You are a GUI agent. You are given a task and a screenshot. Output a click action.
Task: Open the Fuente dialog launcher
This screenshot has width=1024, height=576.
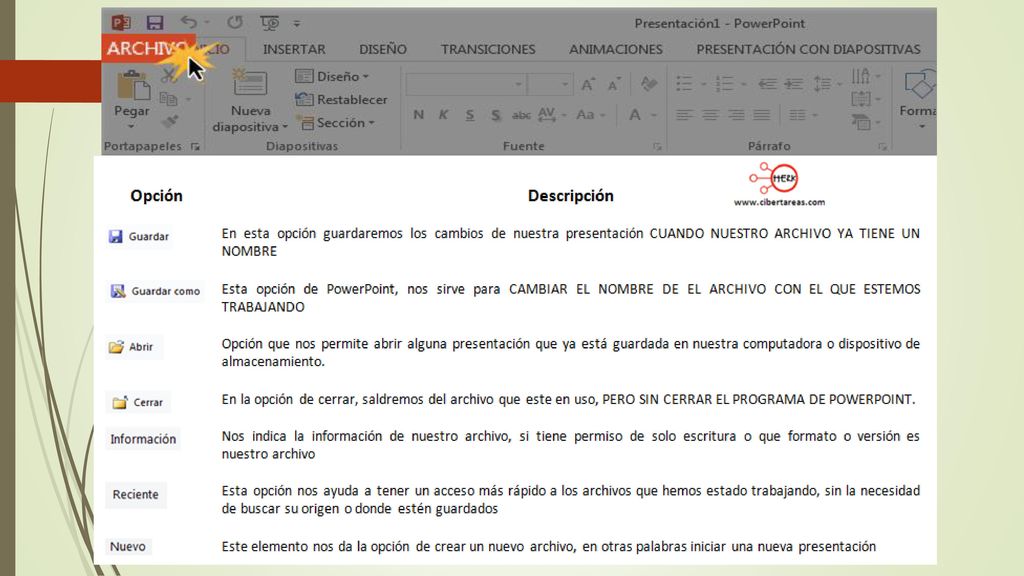click(657, 147)
